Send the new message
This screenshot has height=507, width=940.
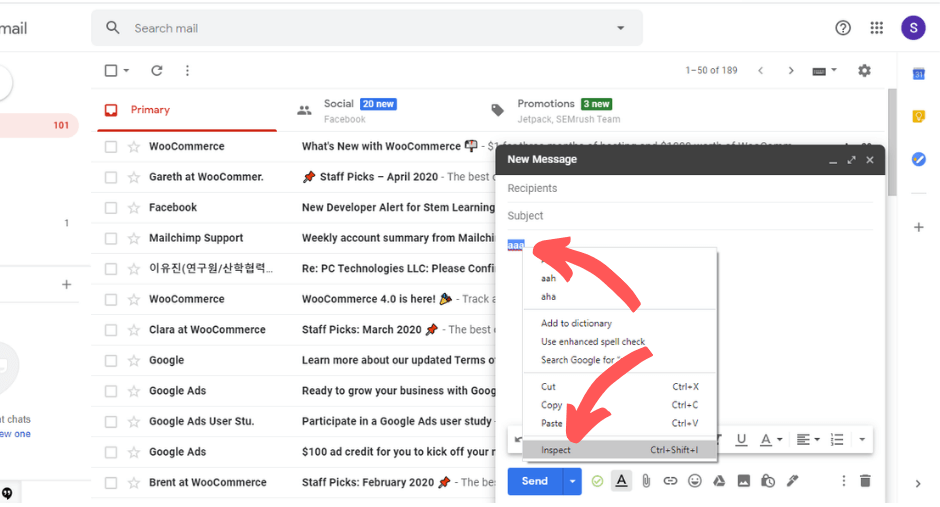[535, 481]
